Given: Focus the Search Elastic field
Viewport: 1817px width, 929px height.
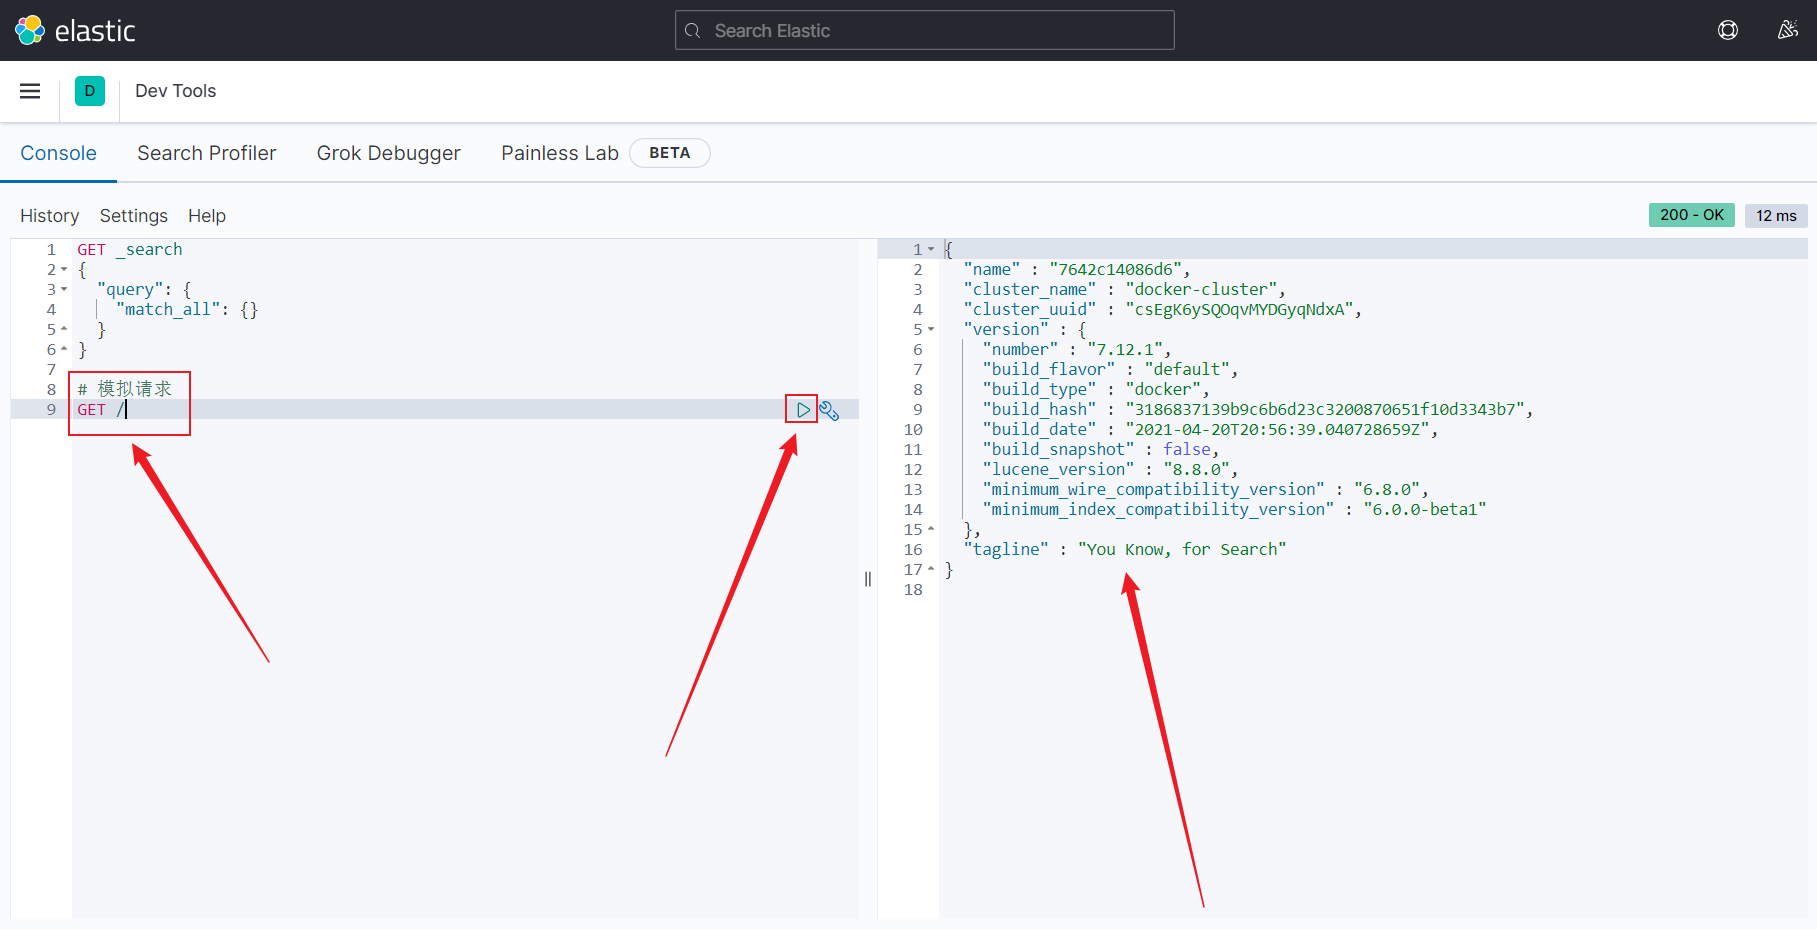Looking at the screenshot, I should tap(925, 30).
